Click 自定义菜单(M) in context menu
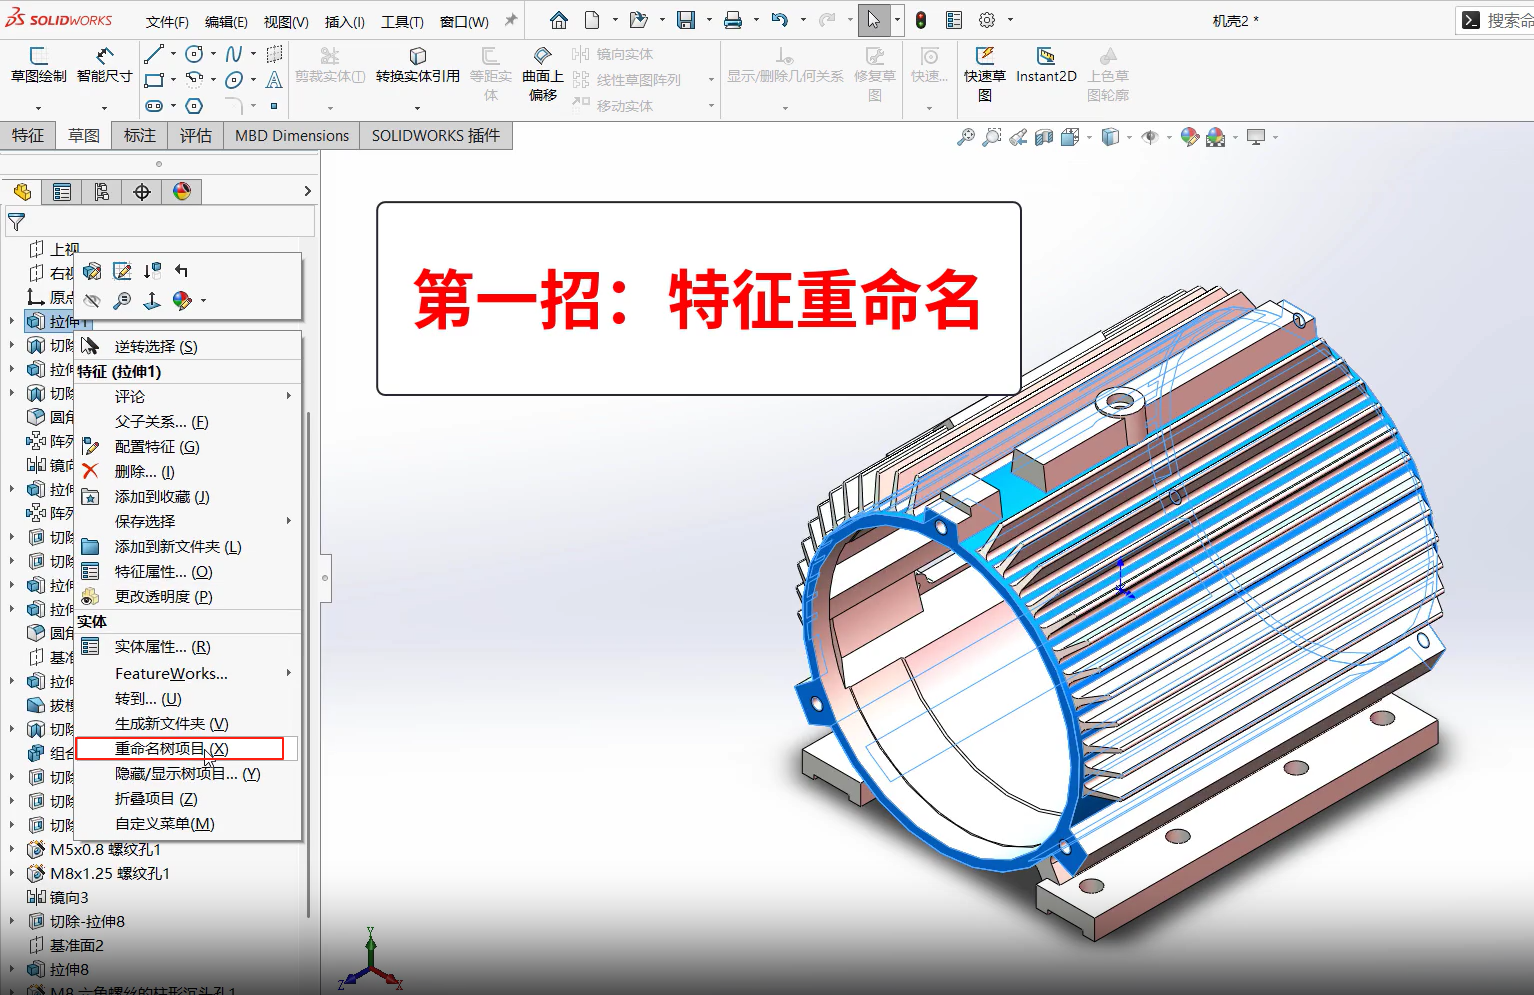 pyautogui.click(x=188, y=823)
